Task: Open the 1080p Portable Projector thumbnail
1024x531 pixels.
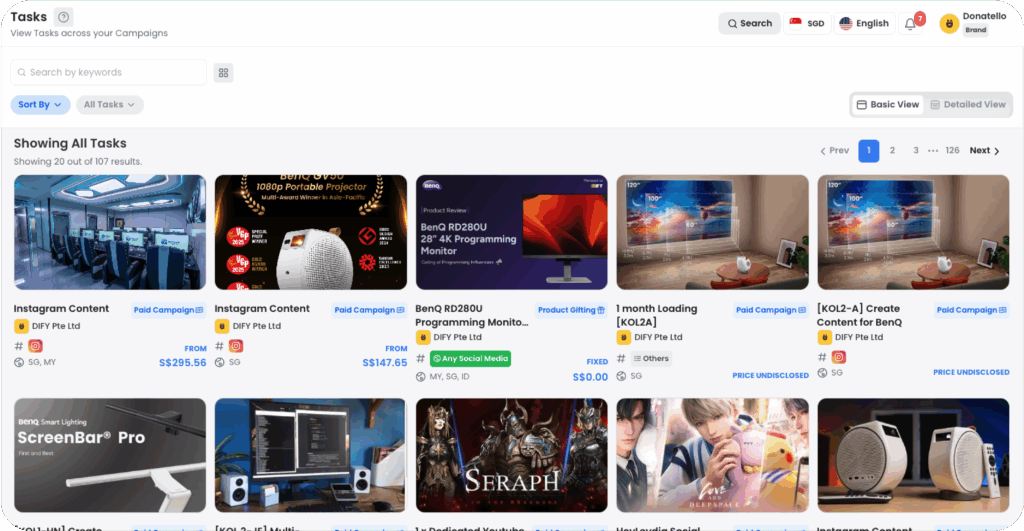Action: [311, 232]
